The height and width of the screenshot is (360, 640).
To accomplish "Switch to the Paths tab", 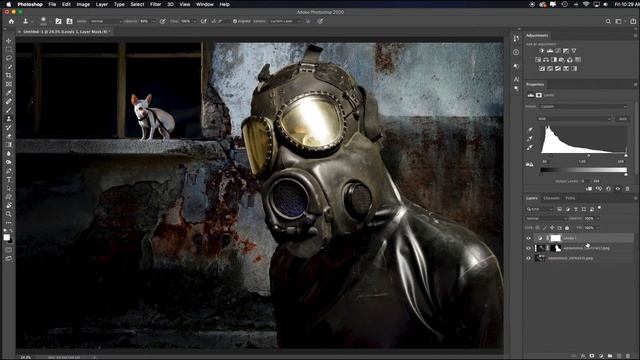I will point(570,198).
